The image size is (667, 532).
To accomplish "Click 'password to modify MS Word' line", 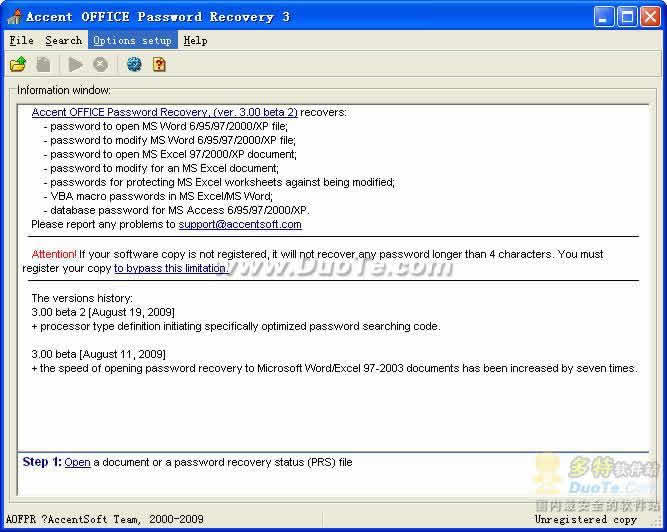I will [x=170, y=140].
